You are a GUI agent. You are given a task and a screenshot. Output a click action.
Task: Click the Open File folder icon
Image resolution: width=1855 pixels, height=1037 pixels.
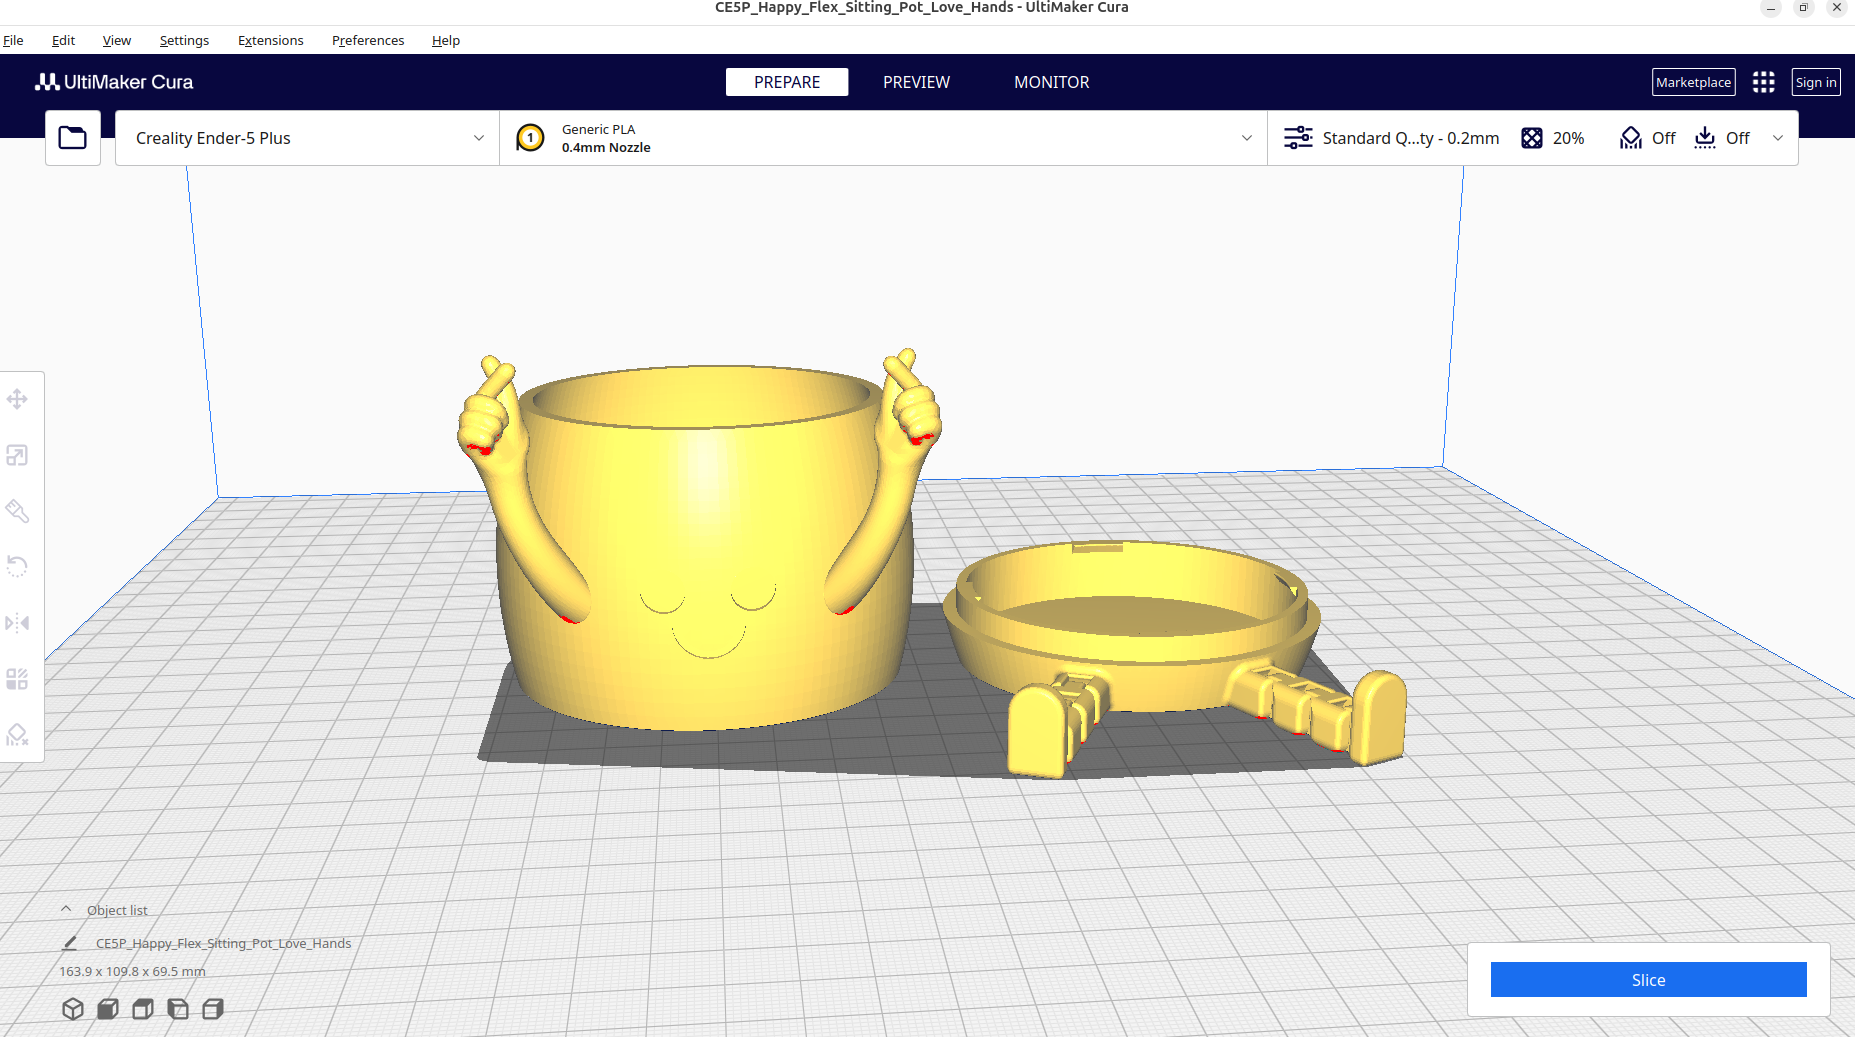tap(73, 138)
